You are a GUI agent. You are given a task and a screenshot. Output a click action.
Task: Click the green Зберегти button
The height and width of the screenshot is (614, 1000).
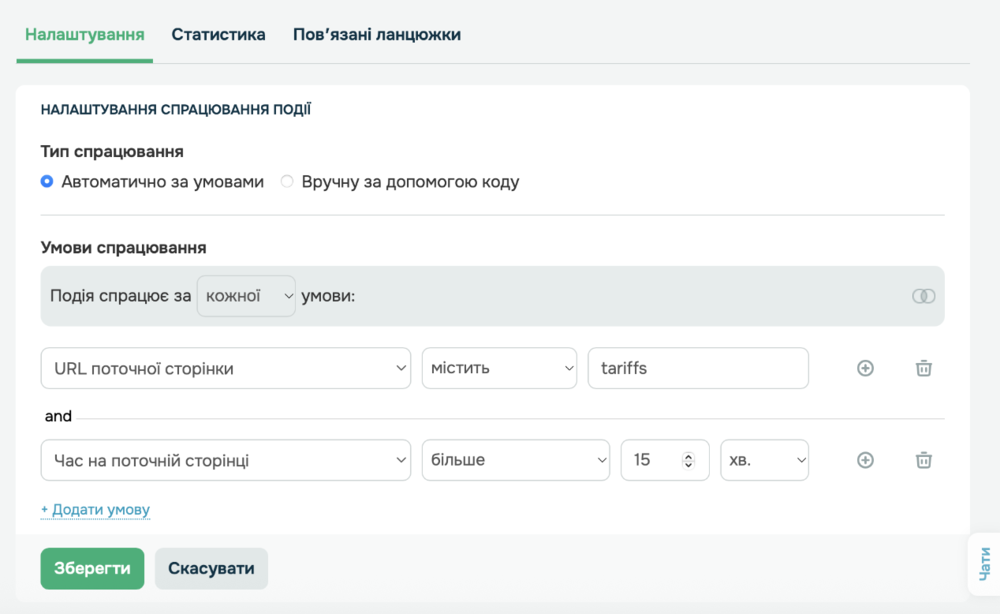92,568
